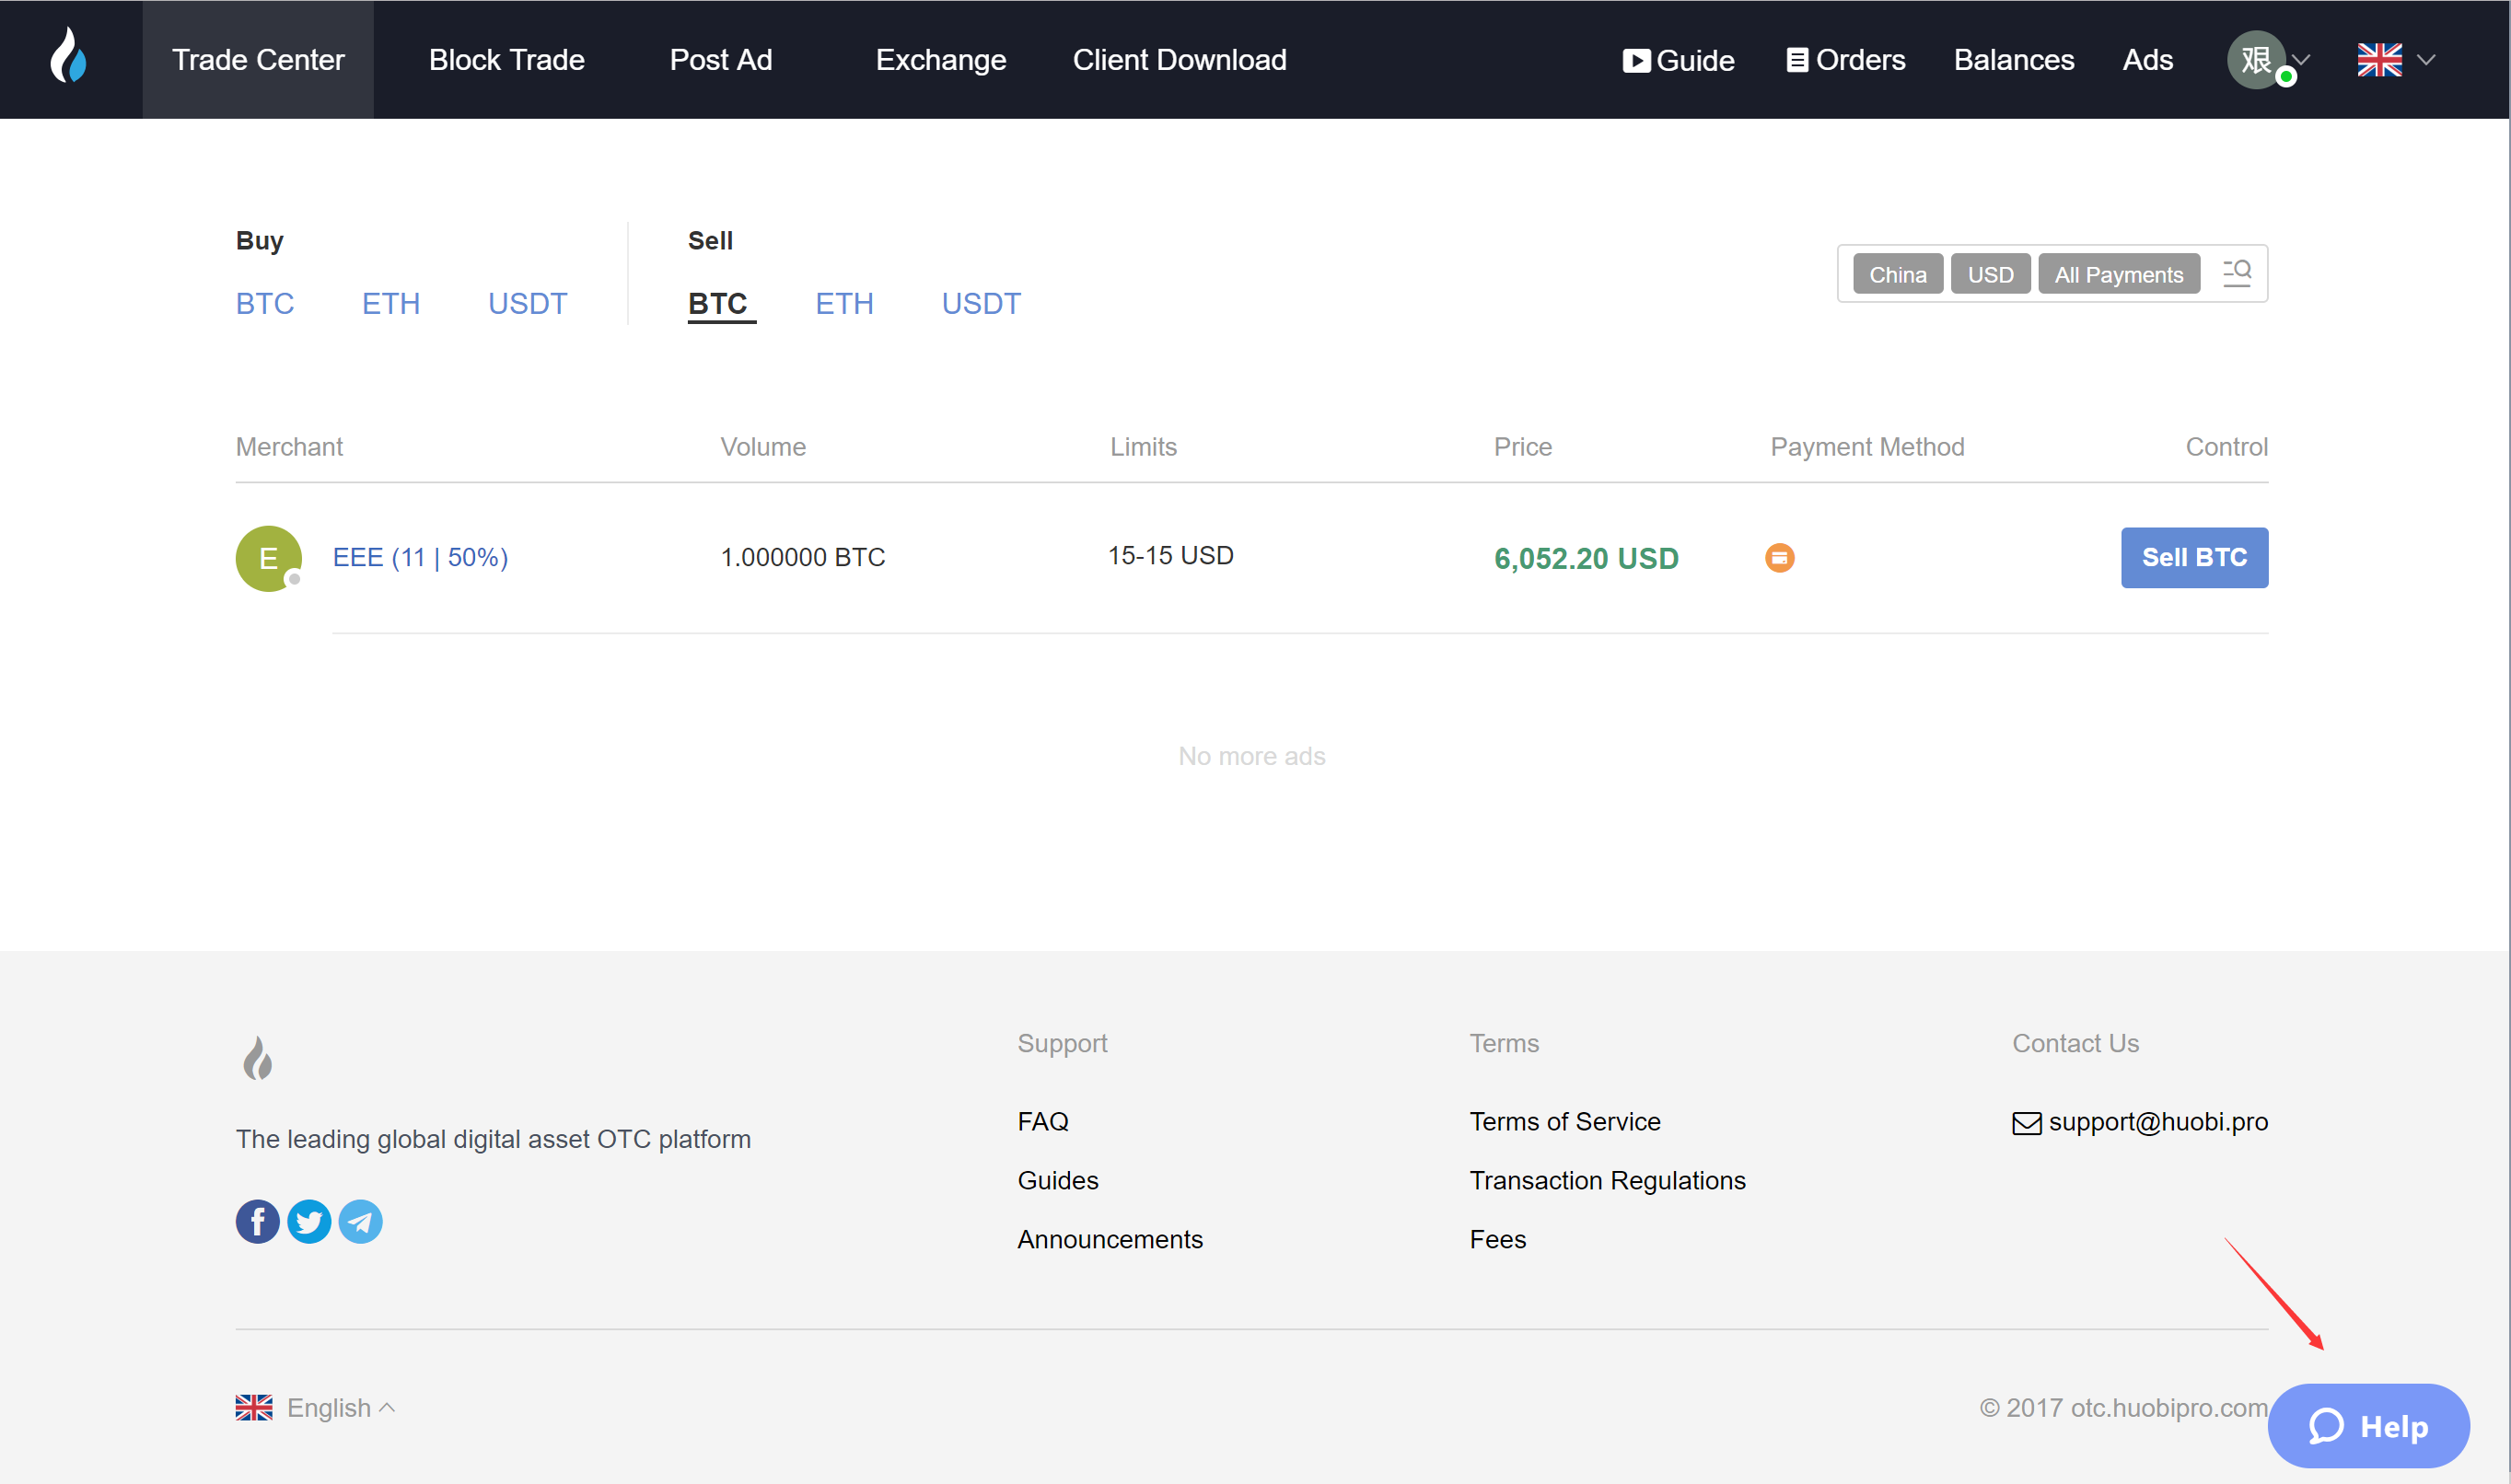Click the 15-15 USD limits value

(1170, 555)
